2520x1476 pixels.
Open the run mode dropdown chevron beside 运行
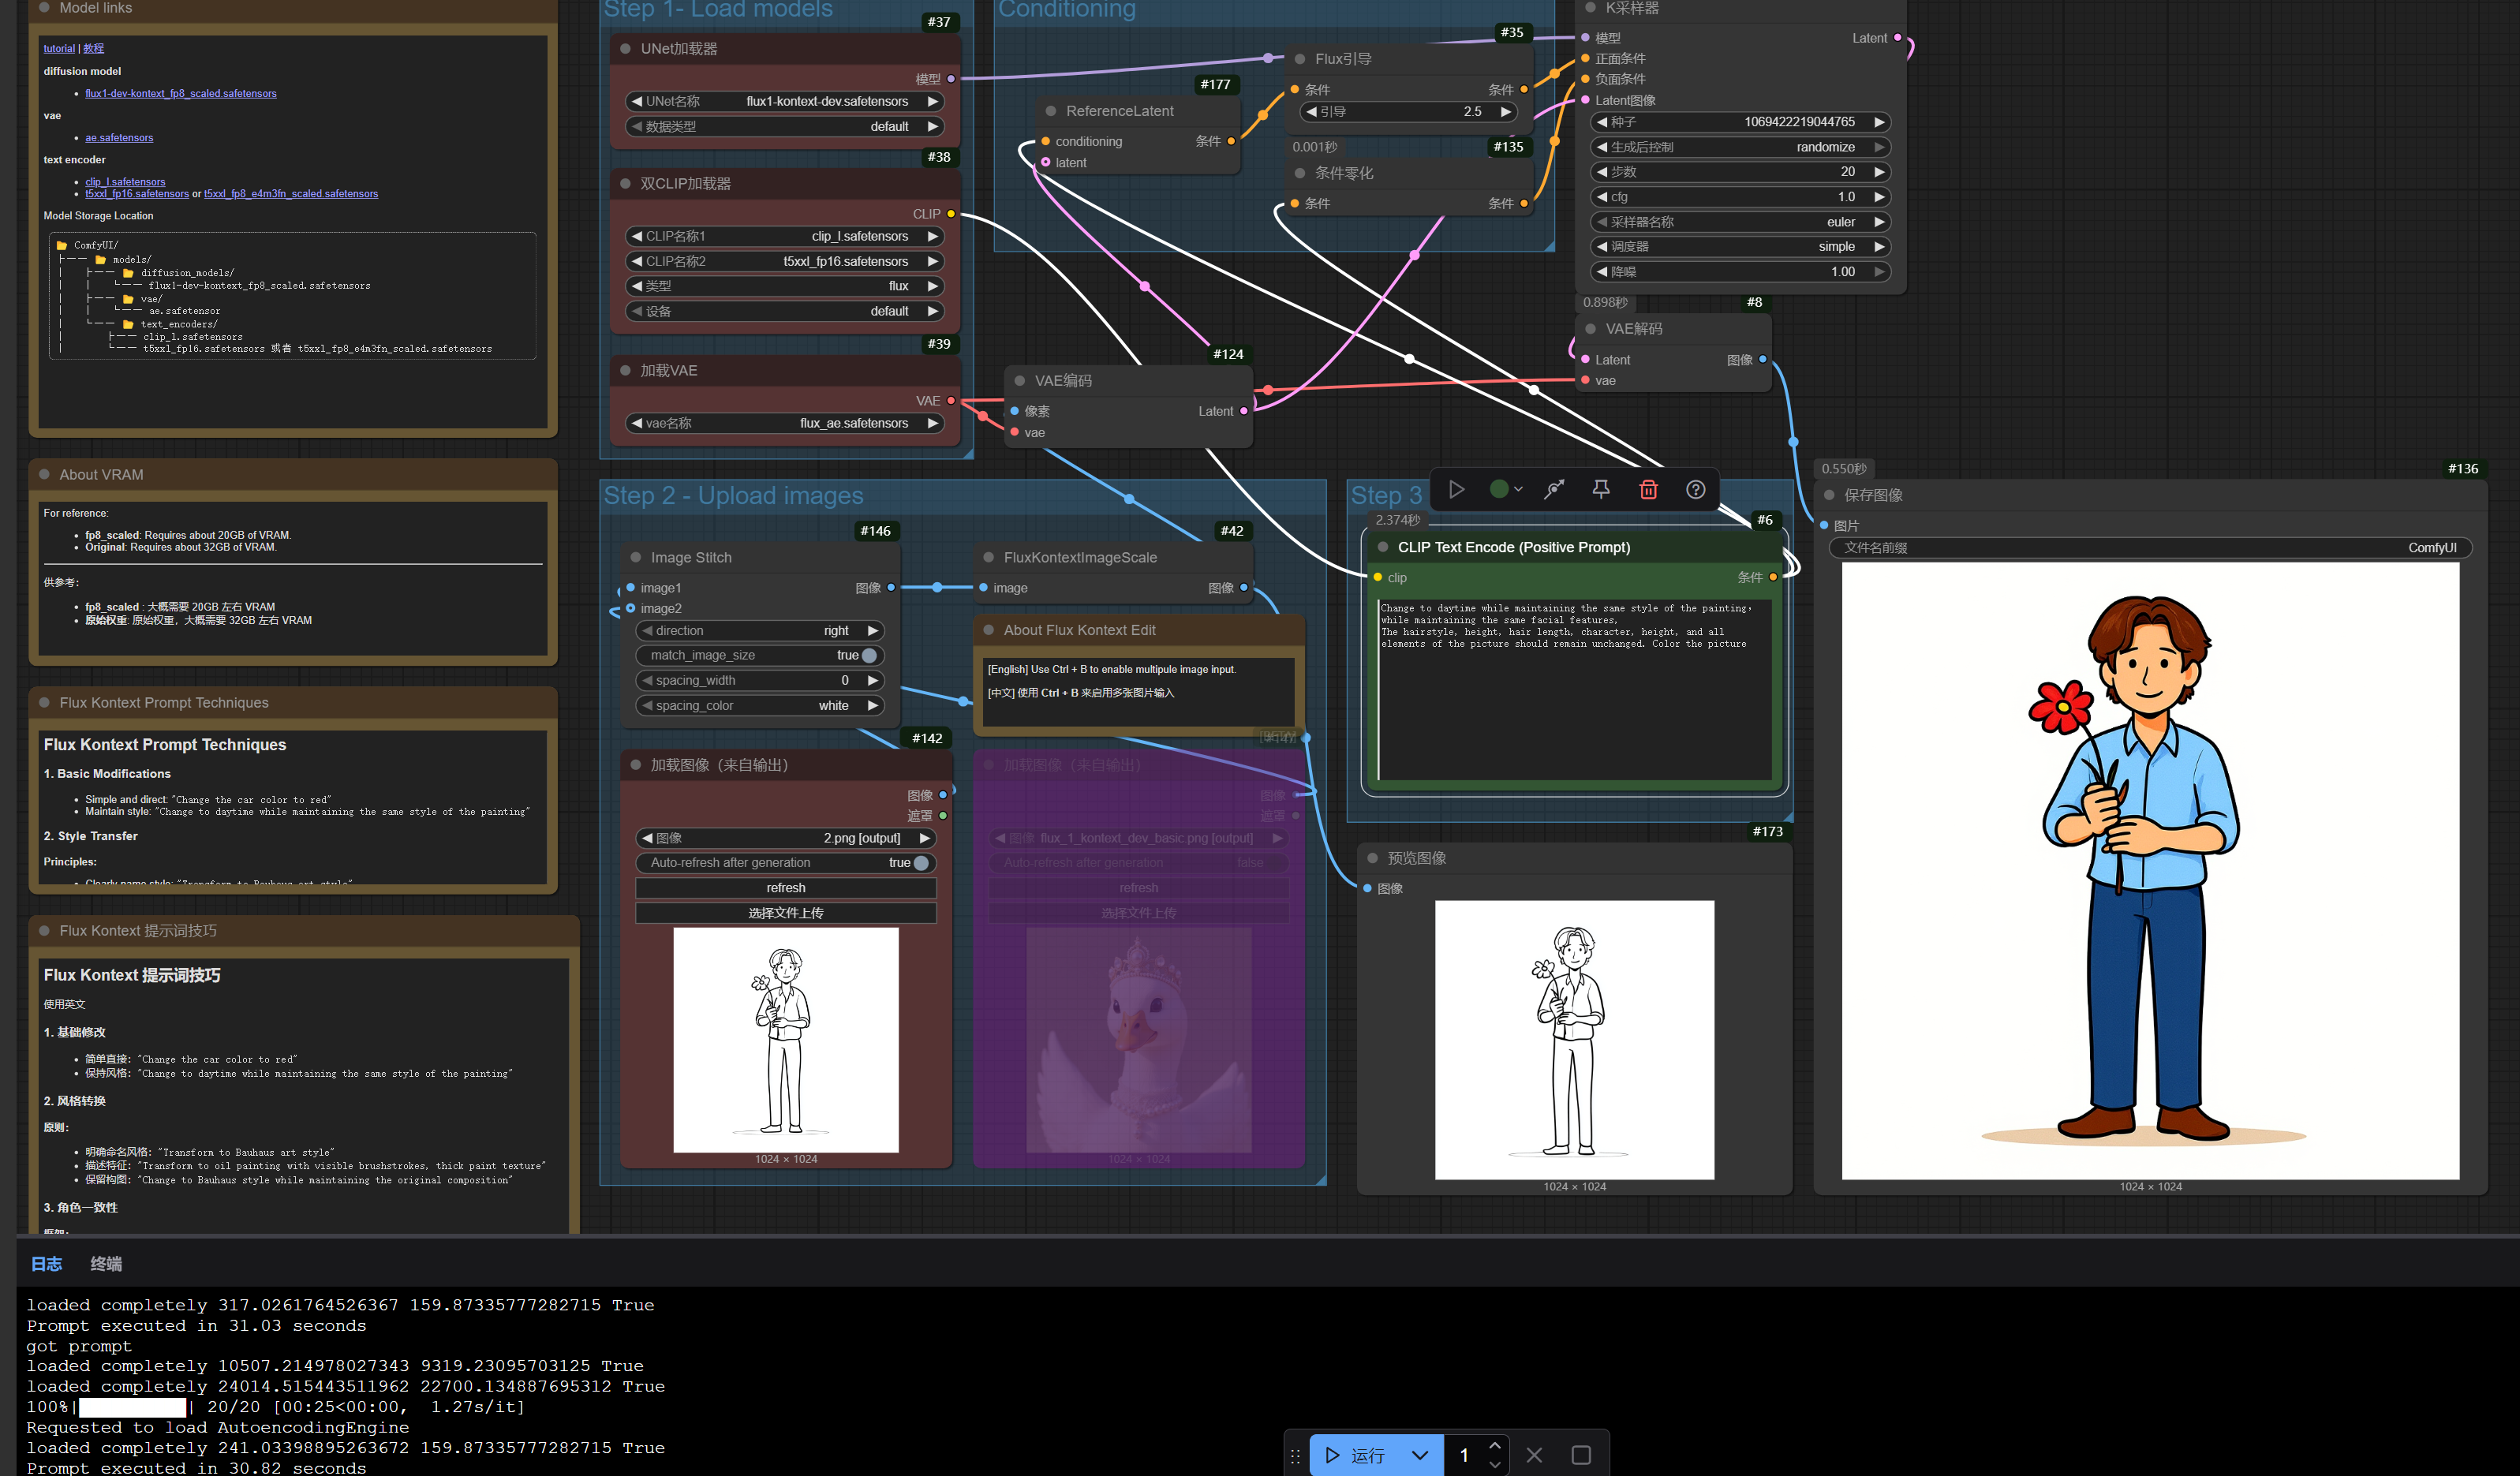(x=1420, y=1455)
